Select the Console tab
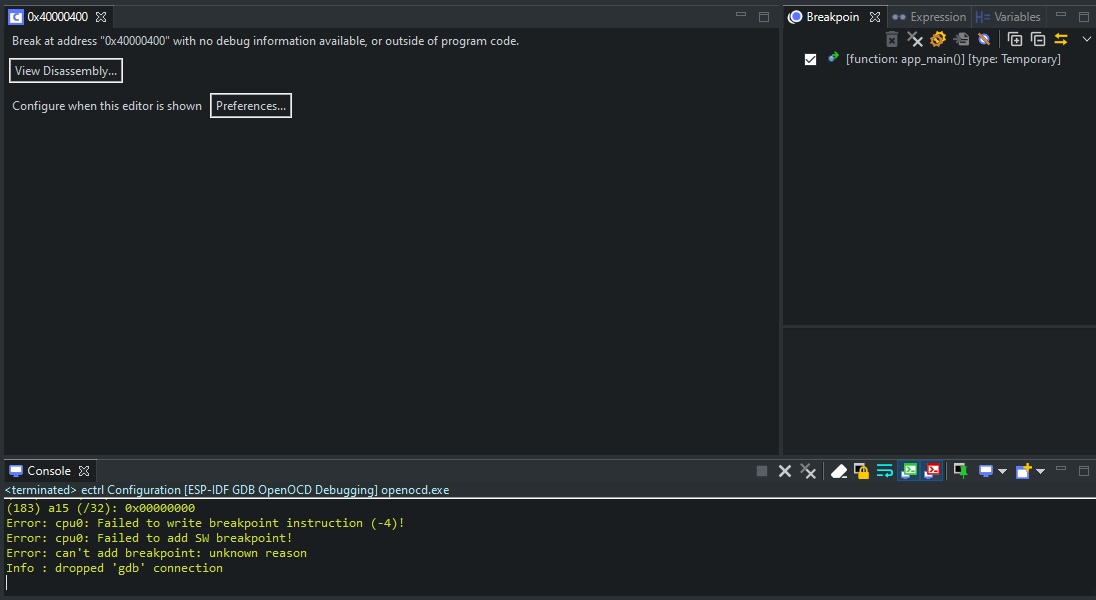 pyautogui.click(x=48, y=471)
